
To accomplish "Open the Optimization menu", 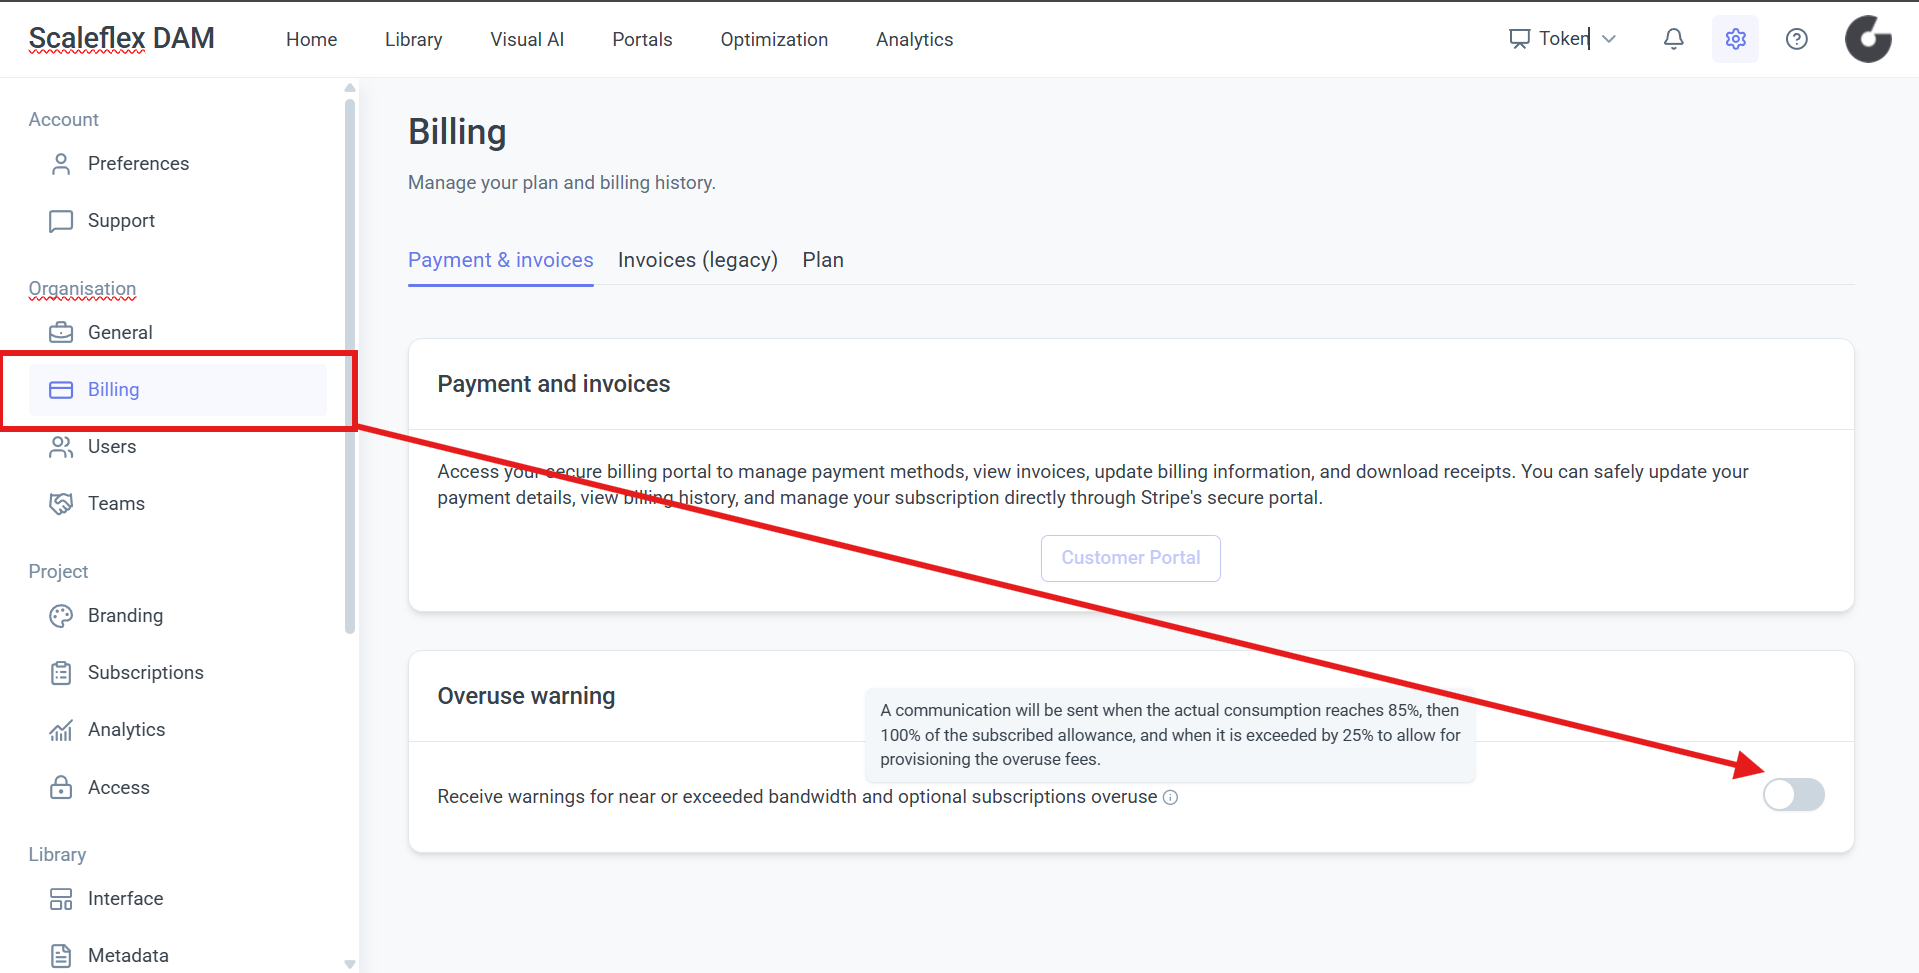I will (x=774, y=40).
